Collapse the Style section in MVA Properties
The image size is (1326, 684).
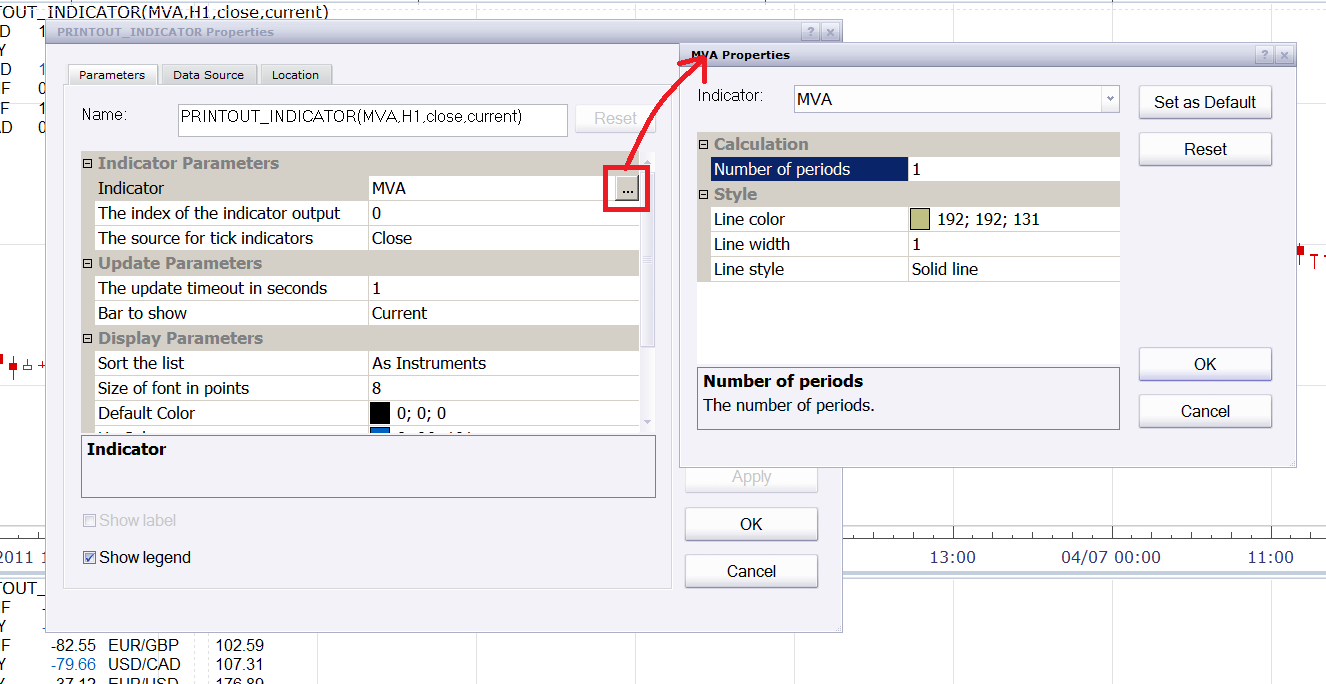tap(703, 194)
